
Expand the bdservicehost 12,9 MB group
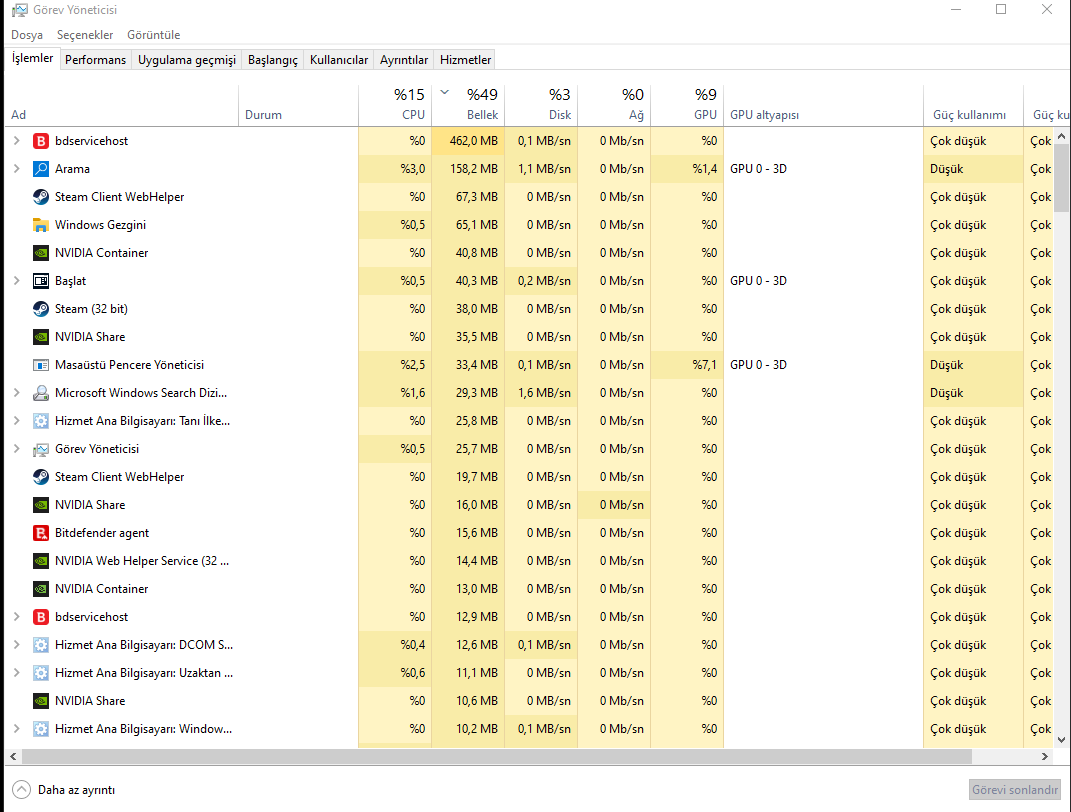(x=17, y=617)
